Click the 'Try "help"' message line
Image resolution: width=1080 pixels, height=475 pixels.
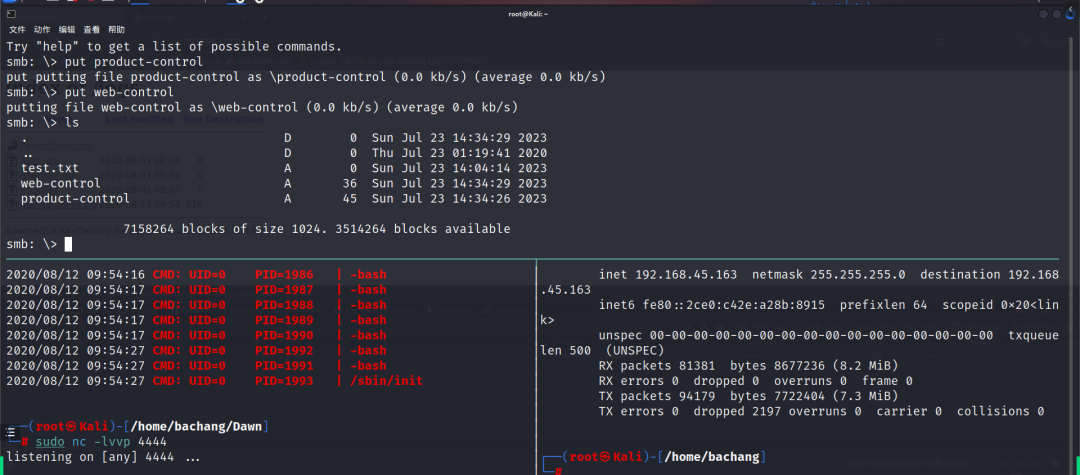pos(174,47)
